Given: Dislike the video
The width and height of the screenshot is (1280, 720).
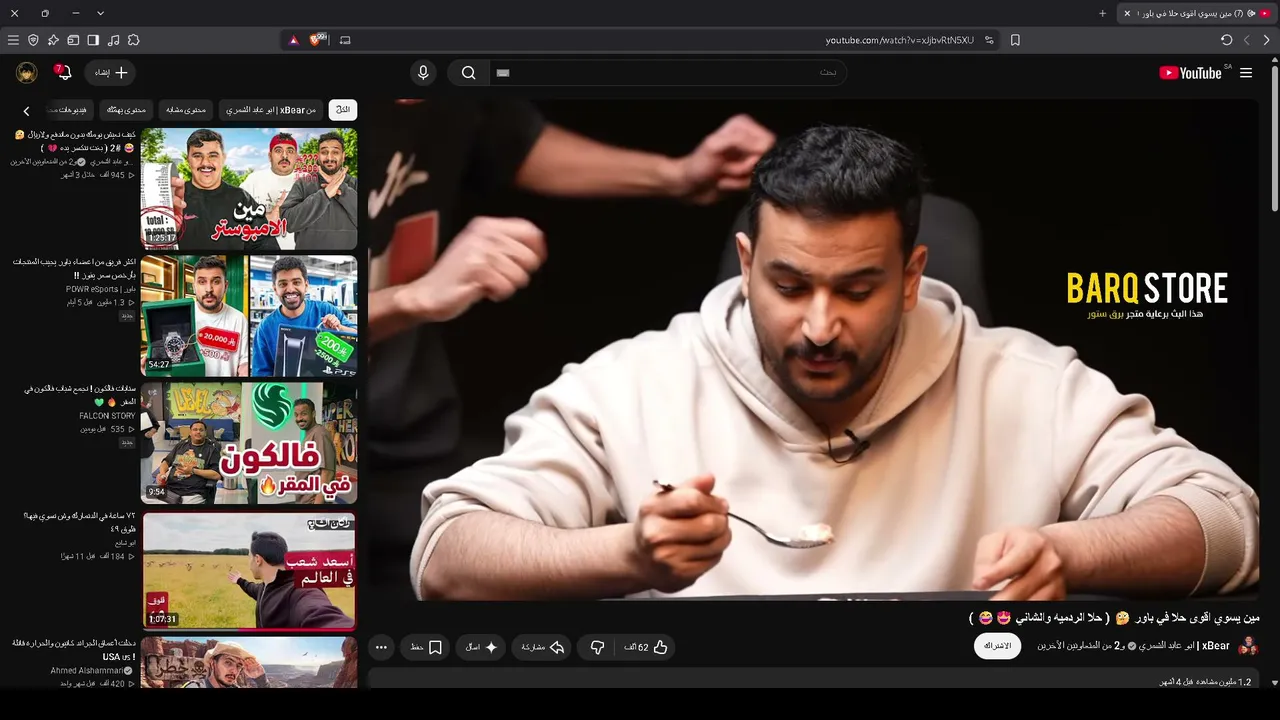Looking at the screenshot, I should 598,647.
